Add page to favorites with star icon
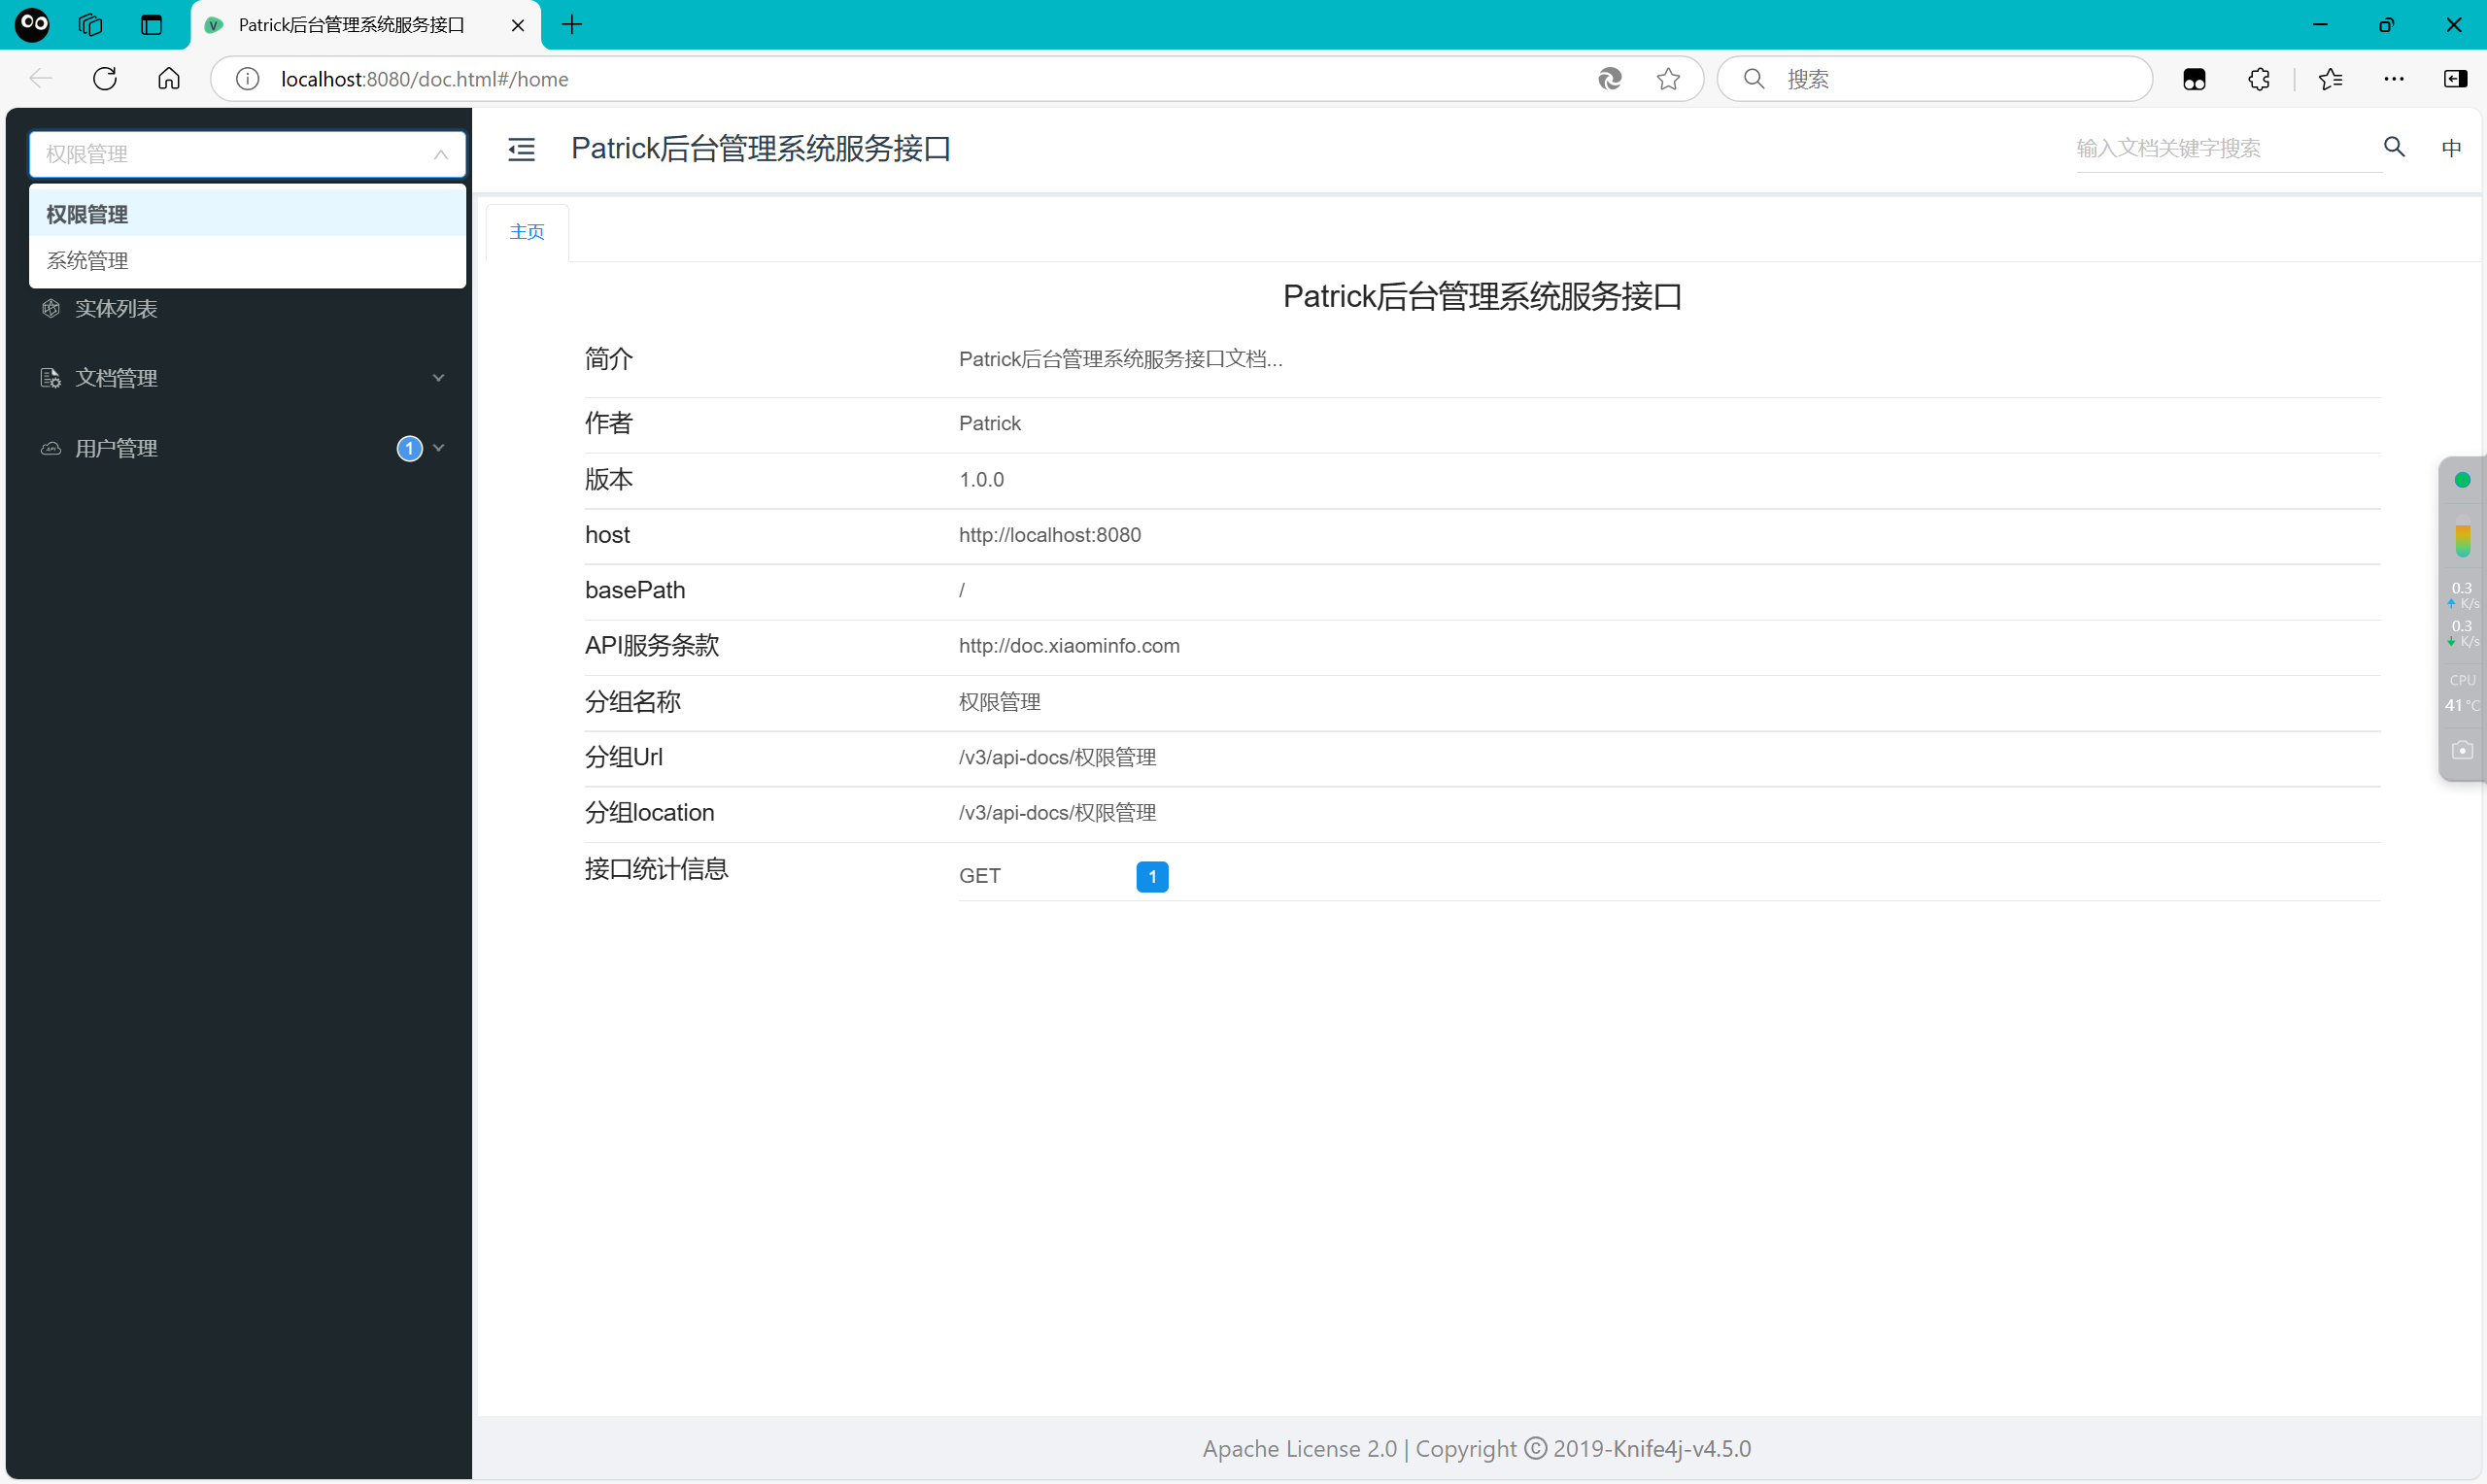 point(1667,79)
